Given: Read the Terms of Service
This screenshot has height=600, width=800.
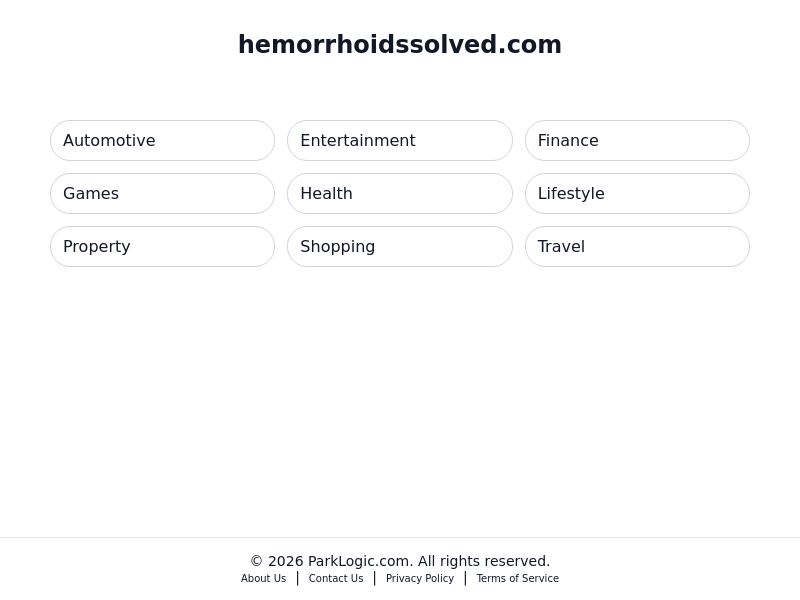Looking at the screenshot, I should click(x=517, y=578).
